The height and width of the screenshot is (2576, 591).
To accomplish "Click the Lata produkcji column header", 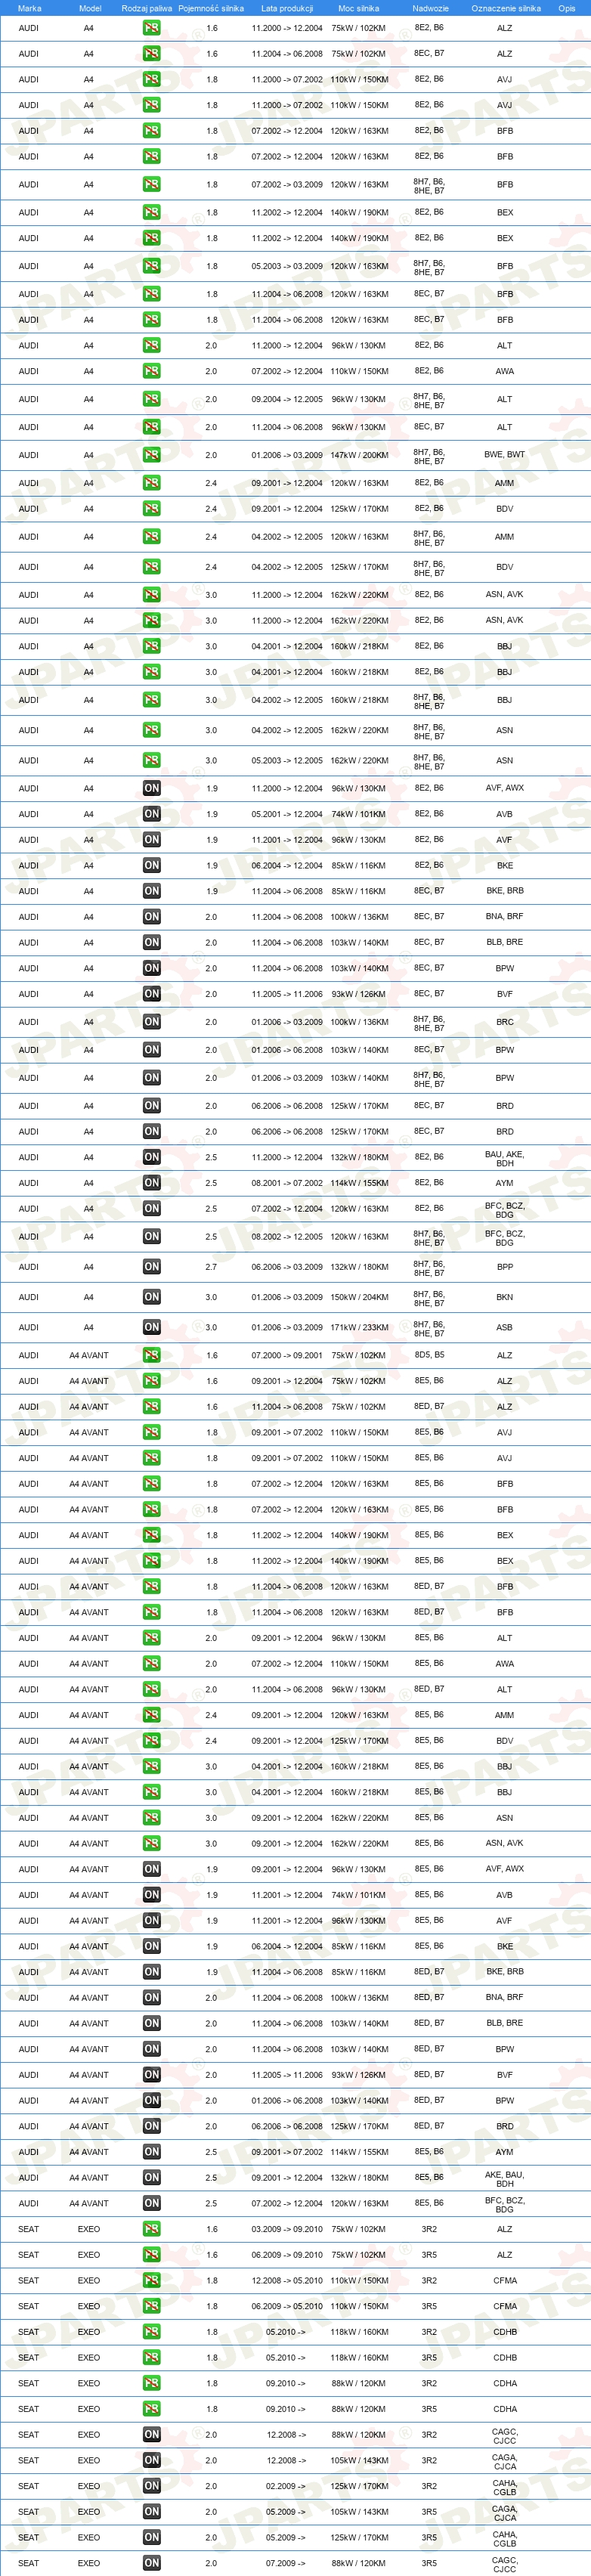I will pyautogui.click(x=287, y=8).
